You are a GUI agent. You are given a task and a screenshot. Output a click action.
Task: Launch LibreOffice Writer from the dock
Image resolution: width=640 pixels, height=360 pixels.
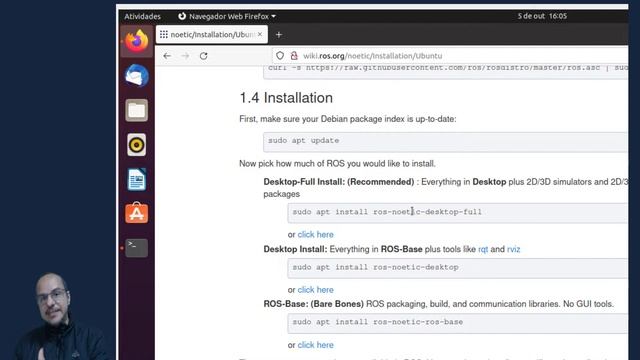(x=137, y=179)
